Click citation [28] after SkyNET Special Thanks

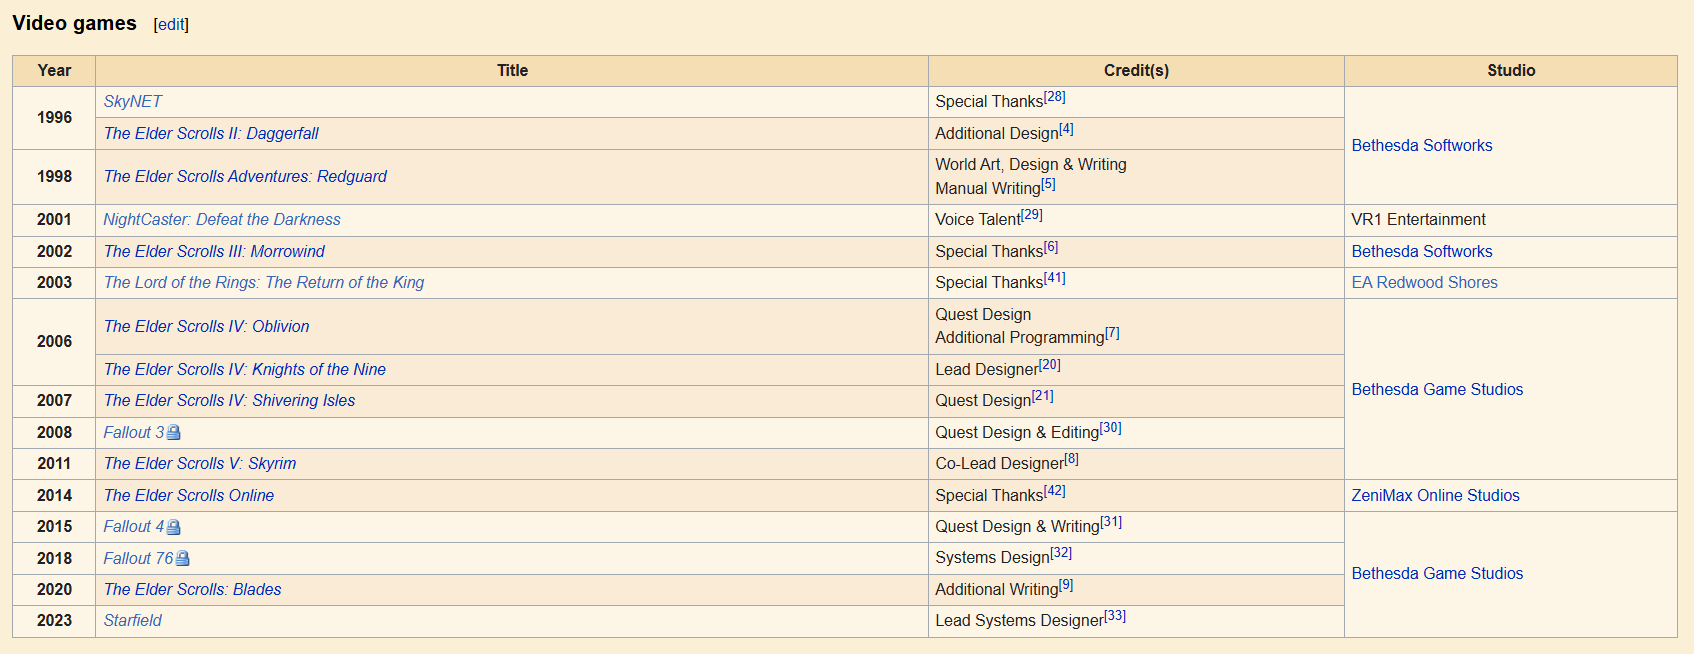coord(1055,98)
